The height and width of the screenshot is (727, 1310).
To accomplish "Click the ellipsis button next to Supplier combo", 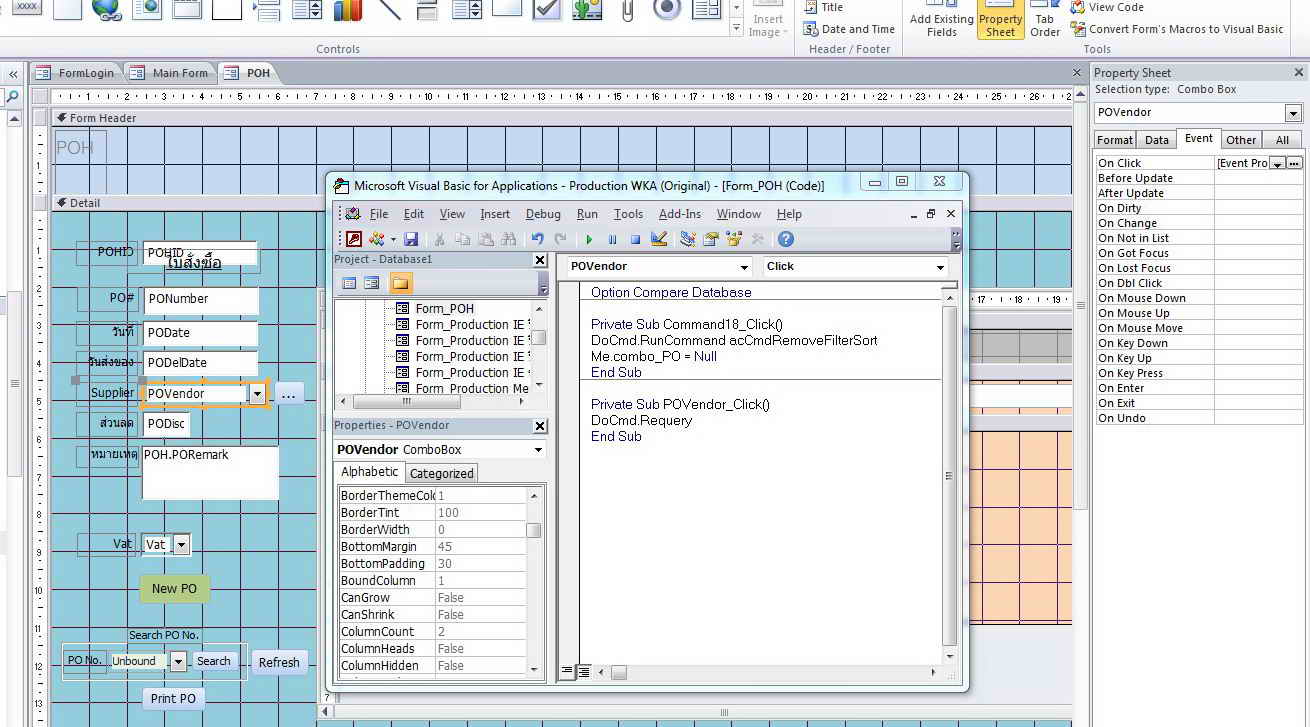I will (x=289, y=394).
